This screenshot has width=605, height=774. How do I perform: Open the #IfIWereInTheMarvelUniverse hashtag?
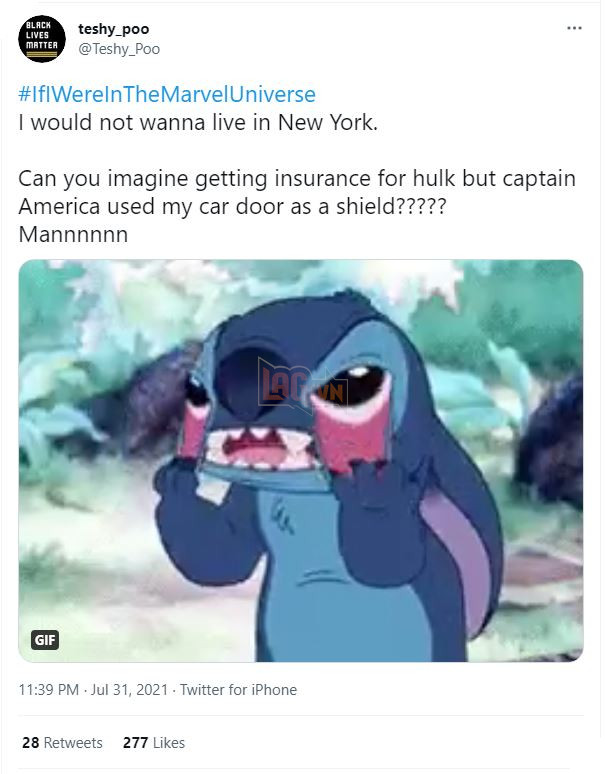pyautogui.click(x=167, y=94)
